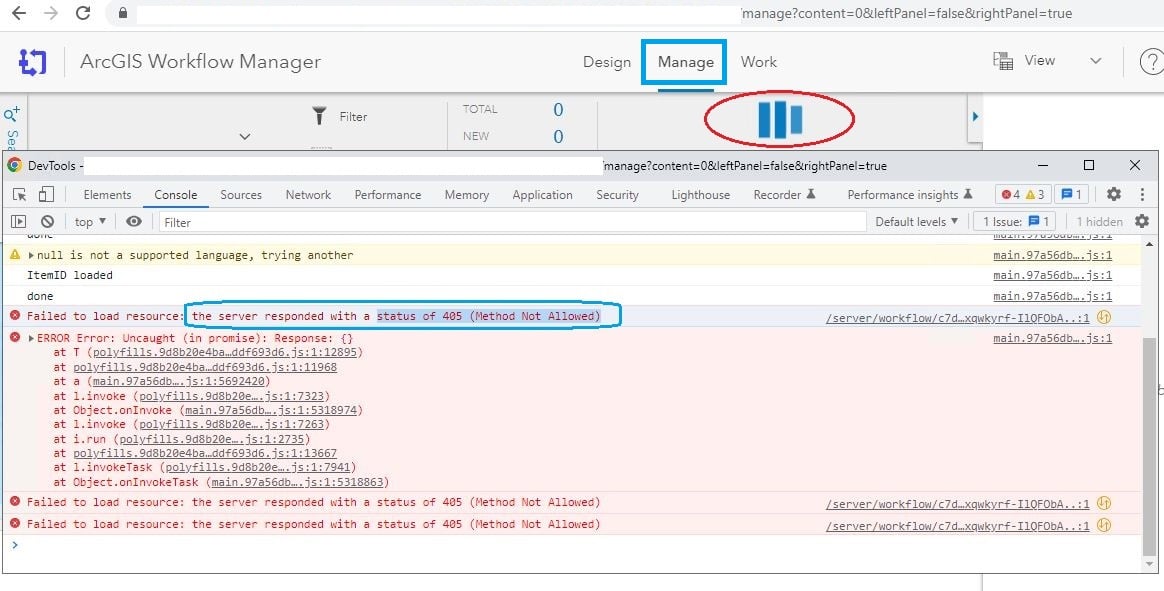Open the Performance tab in DevTools
Image resolution: width=1164 pixels, height=591 pixels.
coord(388,195)
